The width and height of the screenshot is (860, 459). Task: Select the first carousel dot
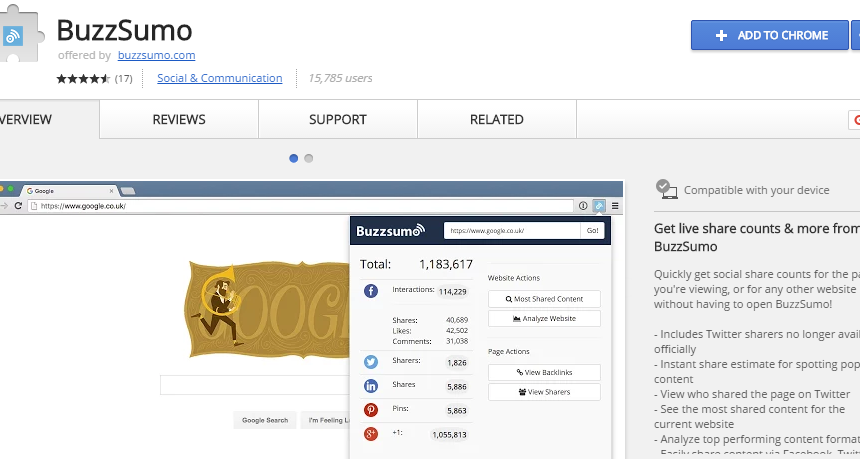coord(293,158)
